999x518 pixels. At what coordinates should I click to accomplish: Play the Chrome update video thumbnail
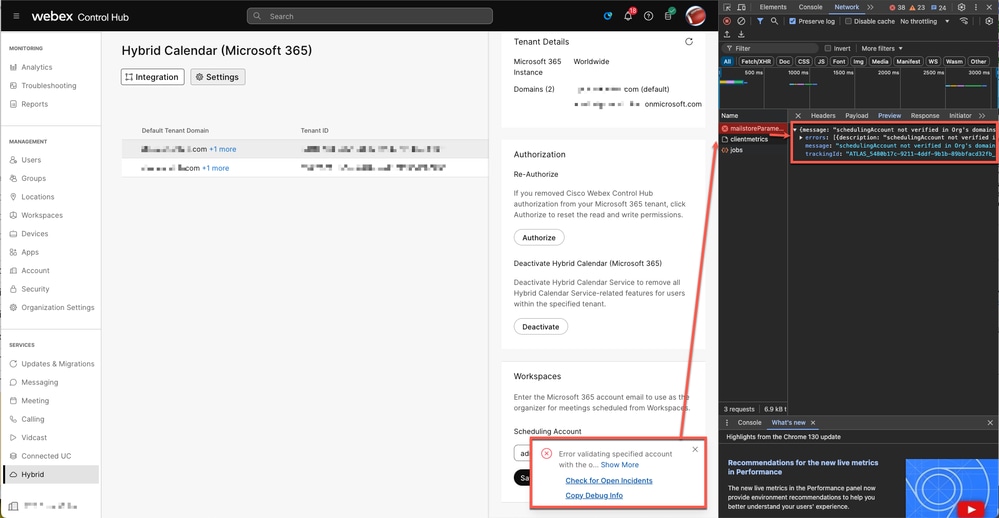[970, 509]
